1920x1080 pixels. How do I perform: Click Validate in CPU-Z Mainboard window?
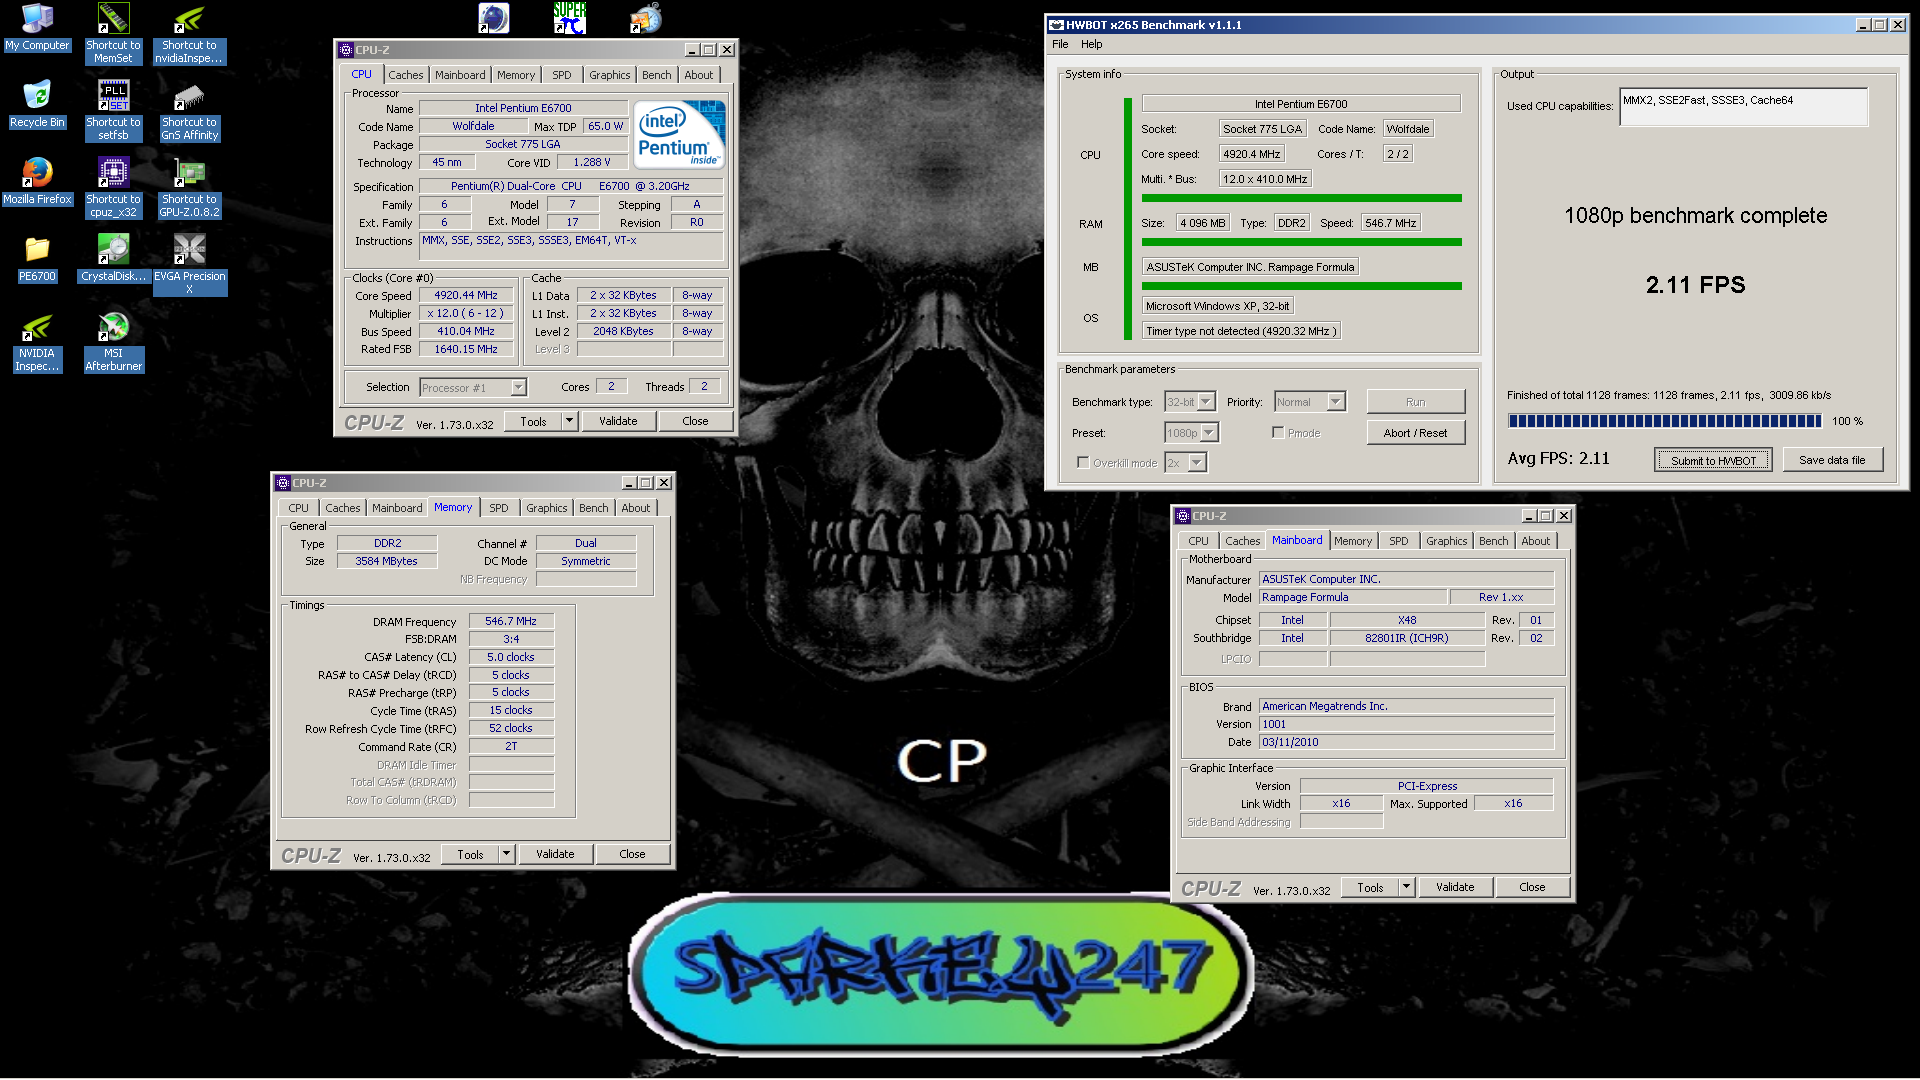tap(1455, 887)
